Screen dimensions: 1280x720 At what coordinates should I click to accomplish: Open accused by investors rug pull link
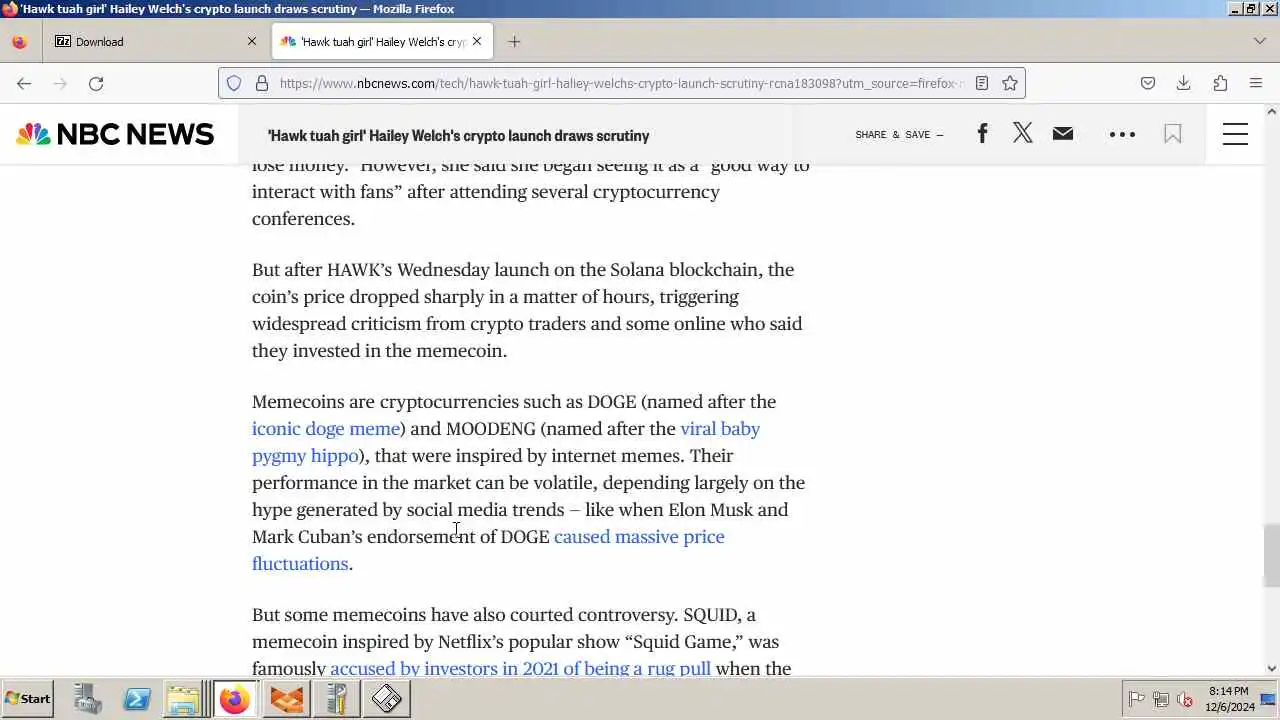520,668
